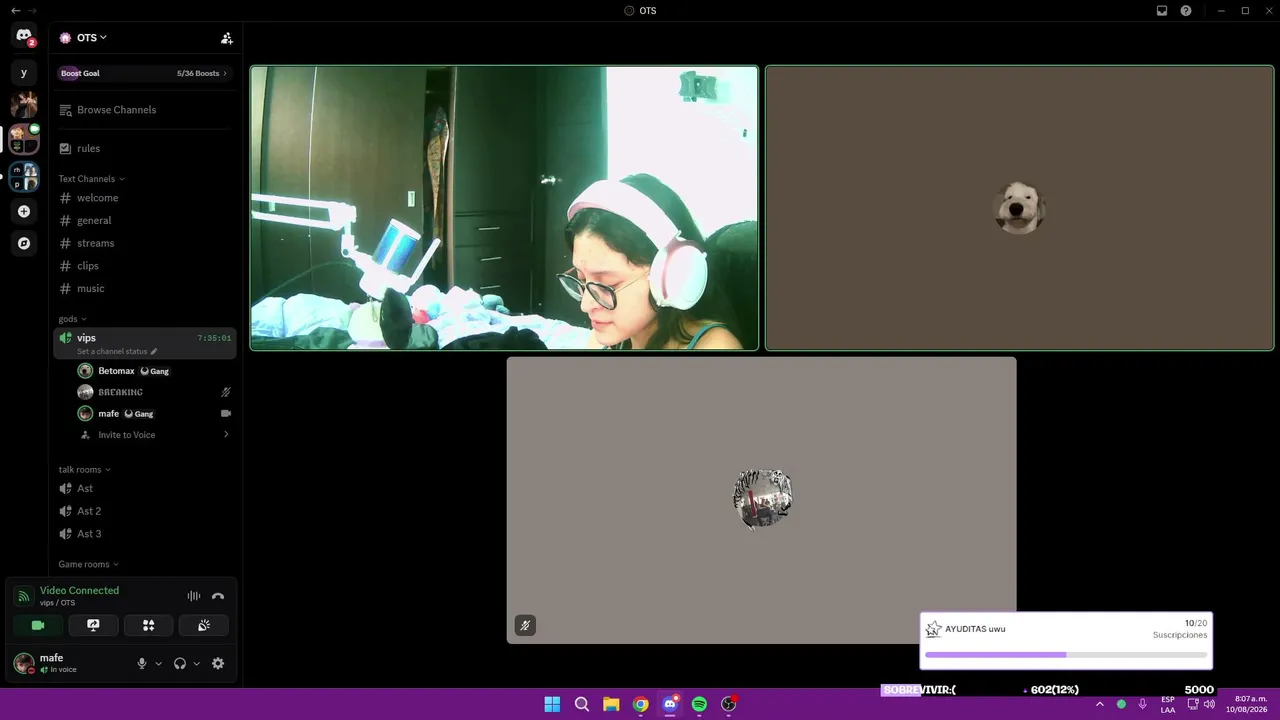This screenshot has width=1280, height=720.
Task: Collapse the gods category
Action: [72, 319]
